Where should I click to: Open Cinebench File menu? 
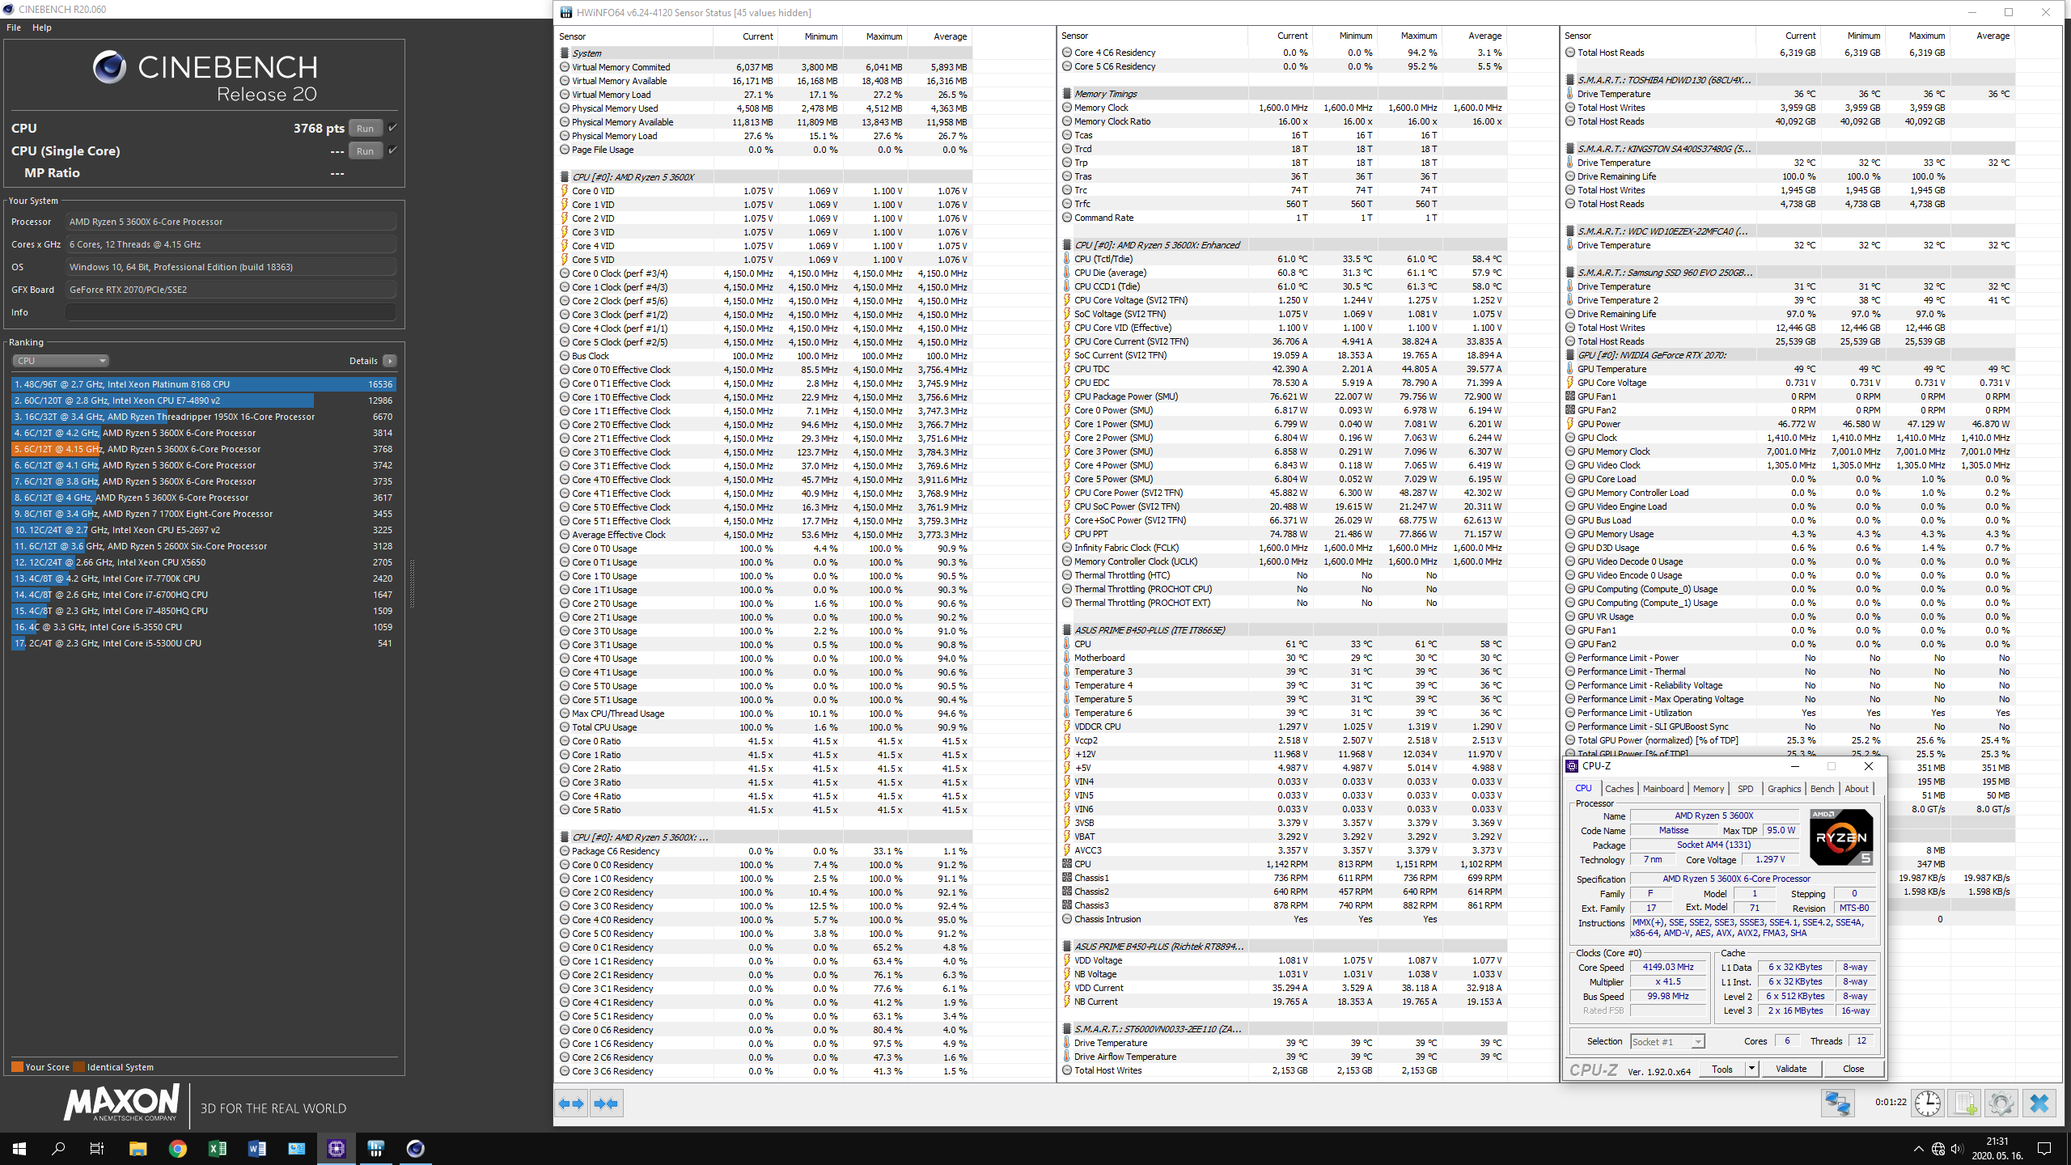tap(14, 28)
